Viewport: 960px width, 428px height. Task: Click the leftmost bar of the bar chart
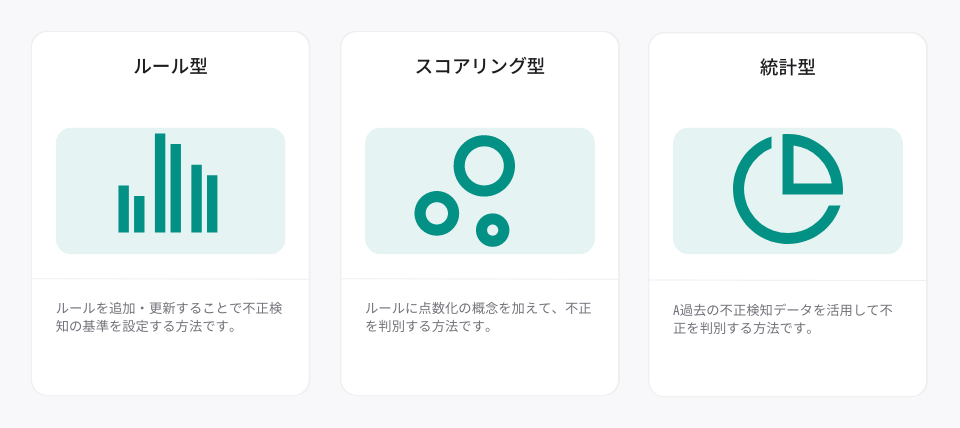(124, 209)
